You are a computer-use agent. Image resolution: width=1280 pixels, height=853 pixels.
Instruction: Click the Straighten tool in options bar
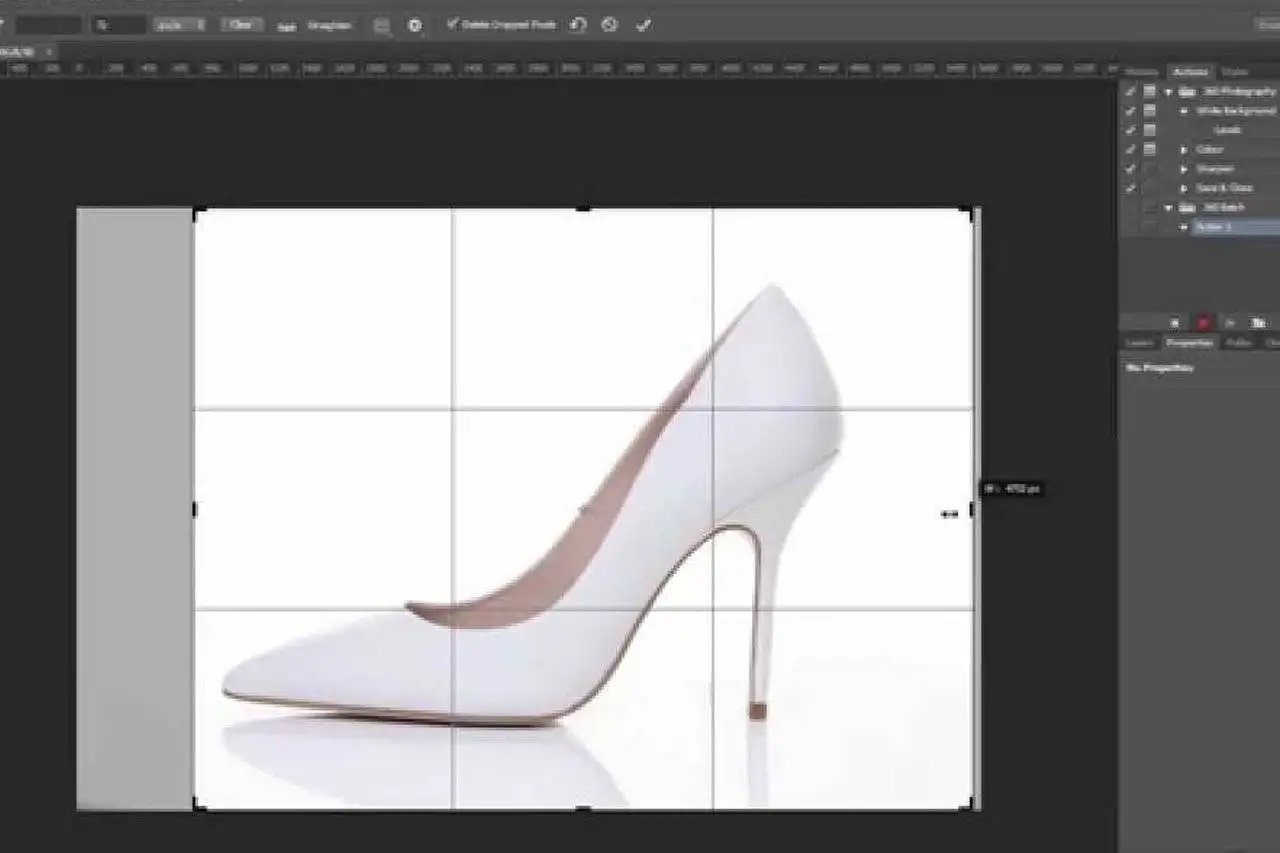[x=319, y=26]
